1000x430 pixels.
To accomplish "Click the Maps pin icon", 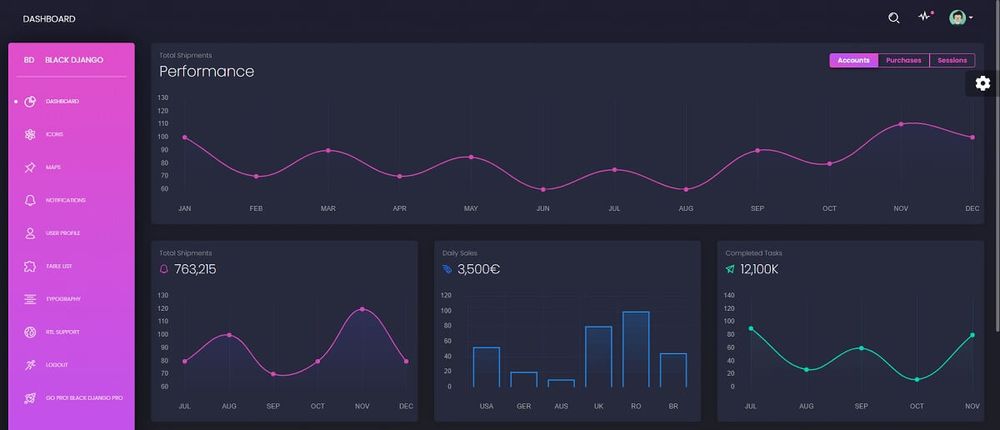I will pyautogui.click(x=30, y=167).
